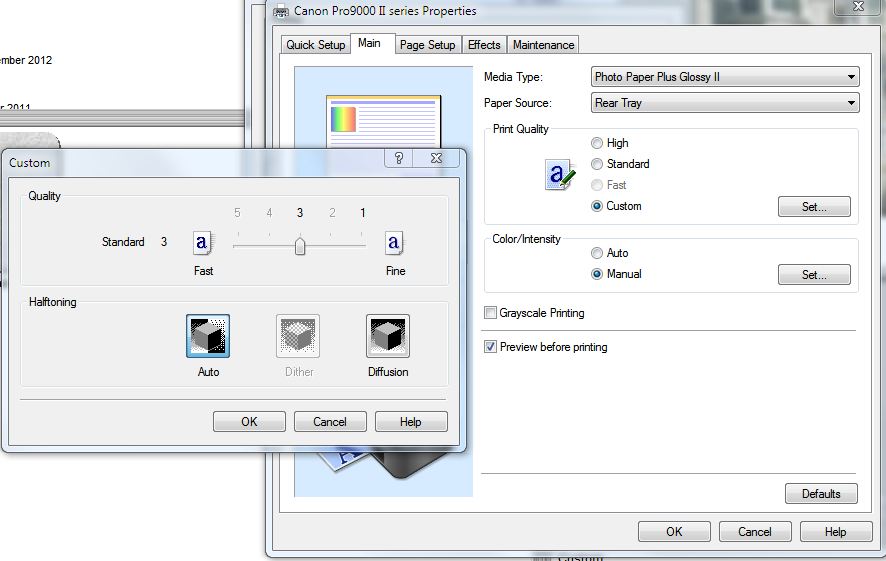This screenshot has width=886, height=561.
Task: Click the Fine quality 'a' icon
Action: (394, 243)
